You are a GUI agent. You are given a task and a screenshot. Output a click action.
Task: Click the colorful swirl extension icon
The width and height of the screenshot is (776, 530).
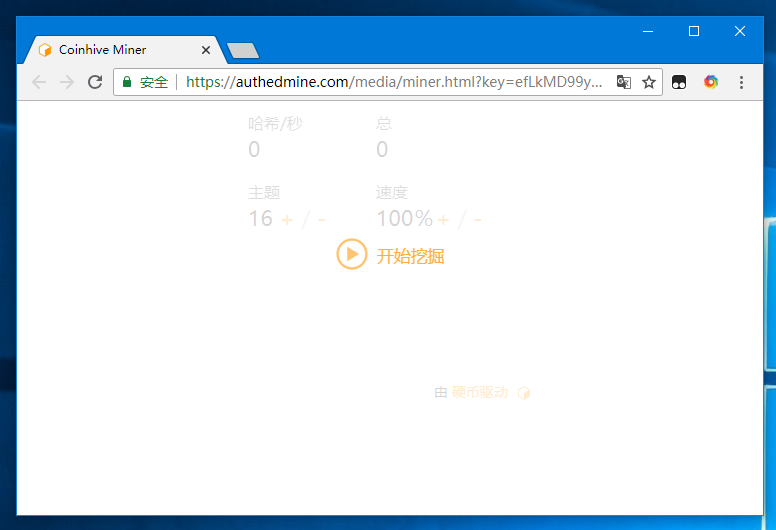710,82
